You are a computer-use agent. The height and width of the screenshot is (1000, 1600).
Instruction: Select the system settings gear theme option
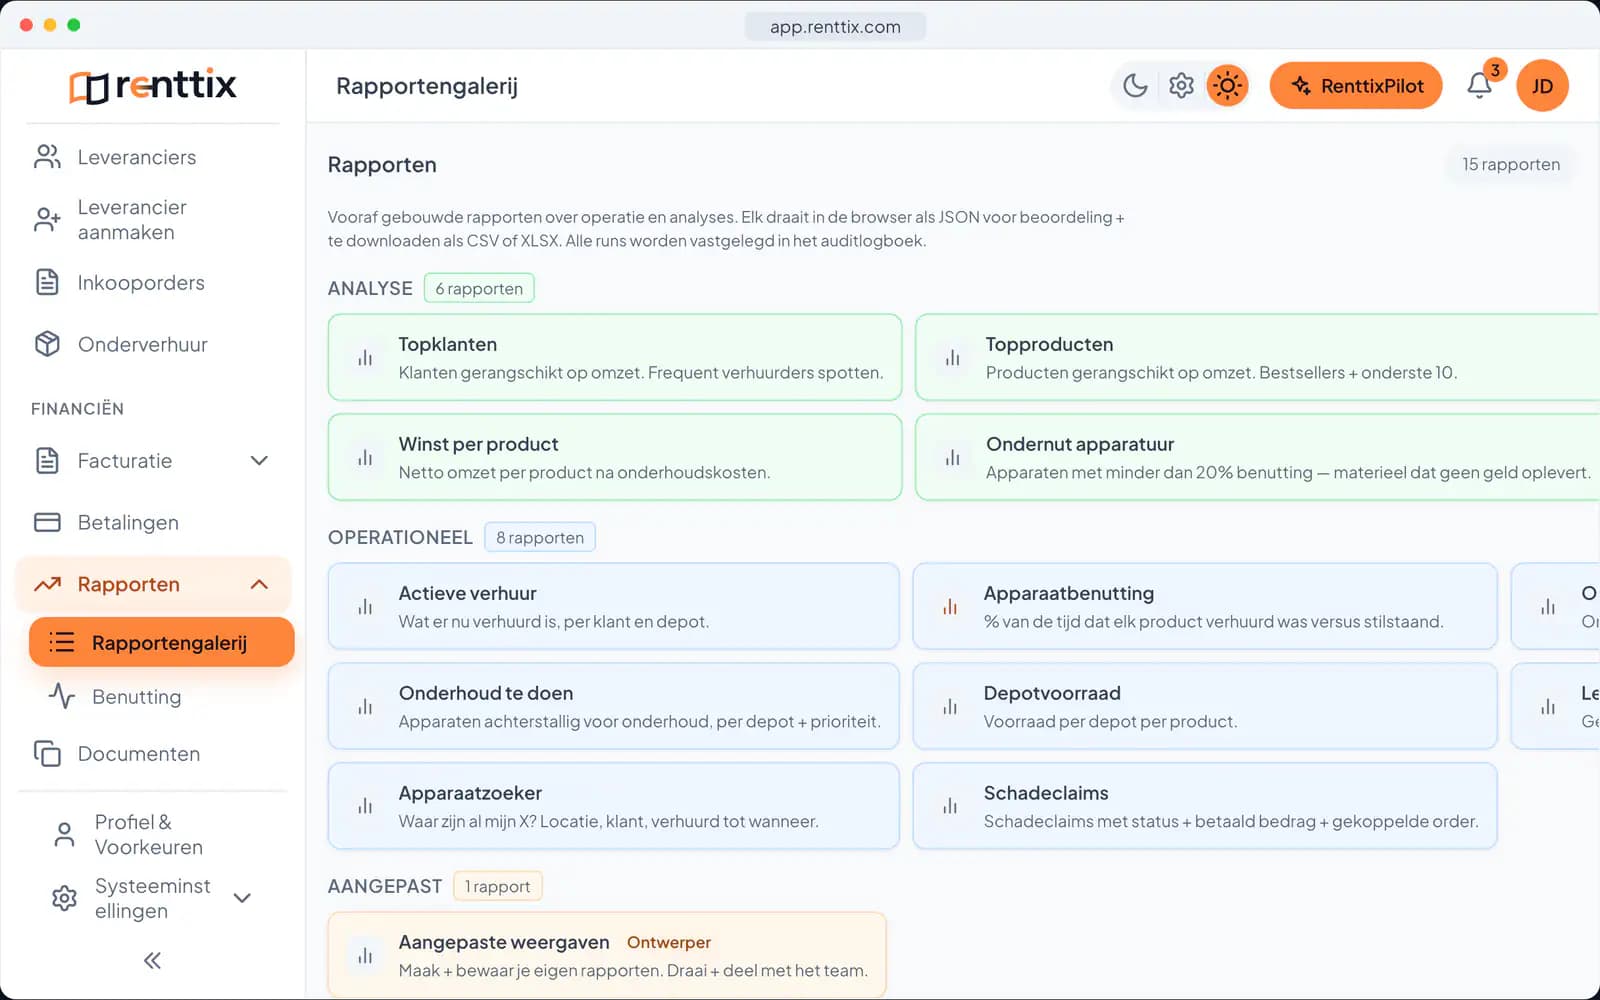(1181, 86)
